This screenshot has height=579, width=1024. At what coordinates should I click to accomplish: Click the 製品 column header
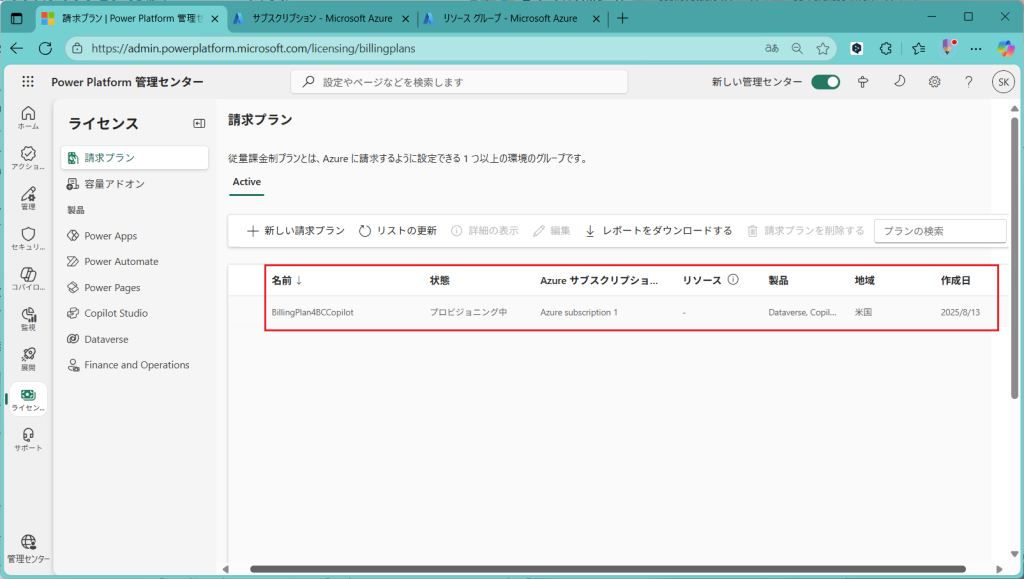[x=778, y=280]
